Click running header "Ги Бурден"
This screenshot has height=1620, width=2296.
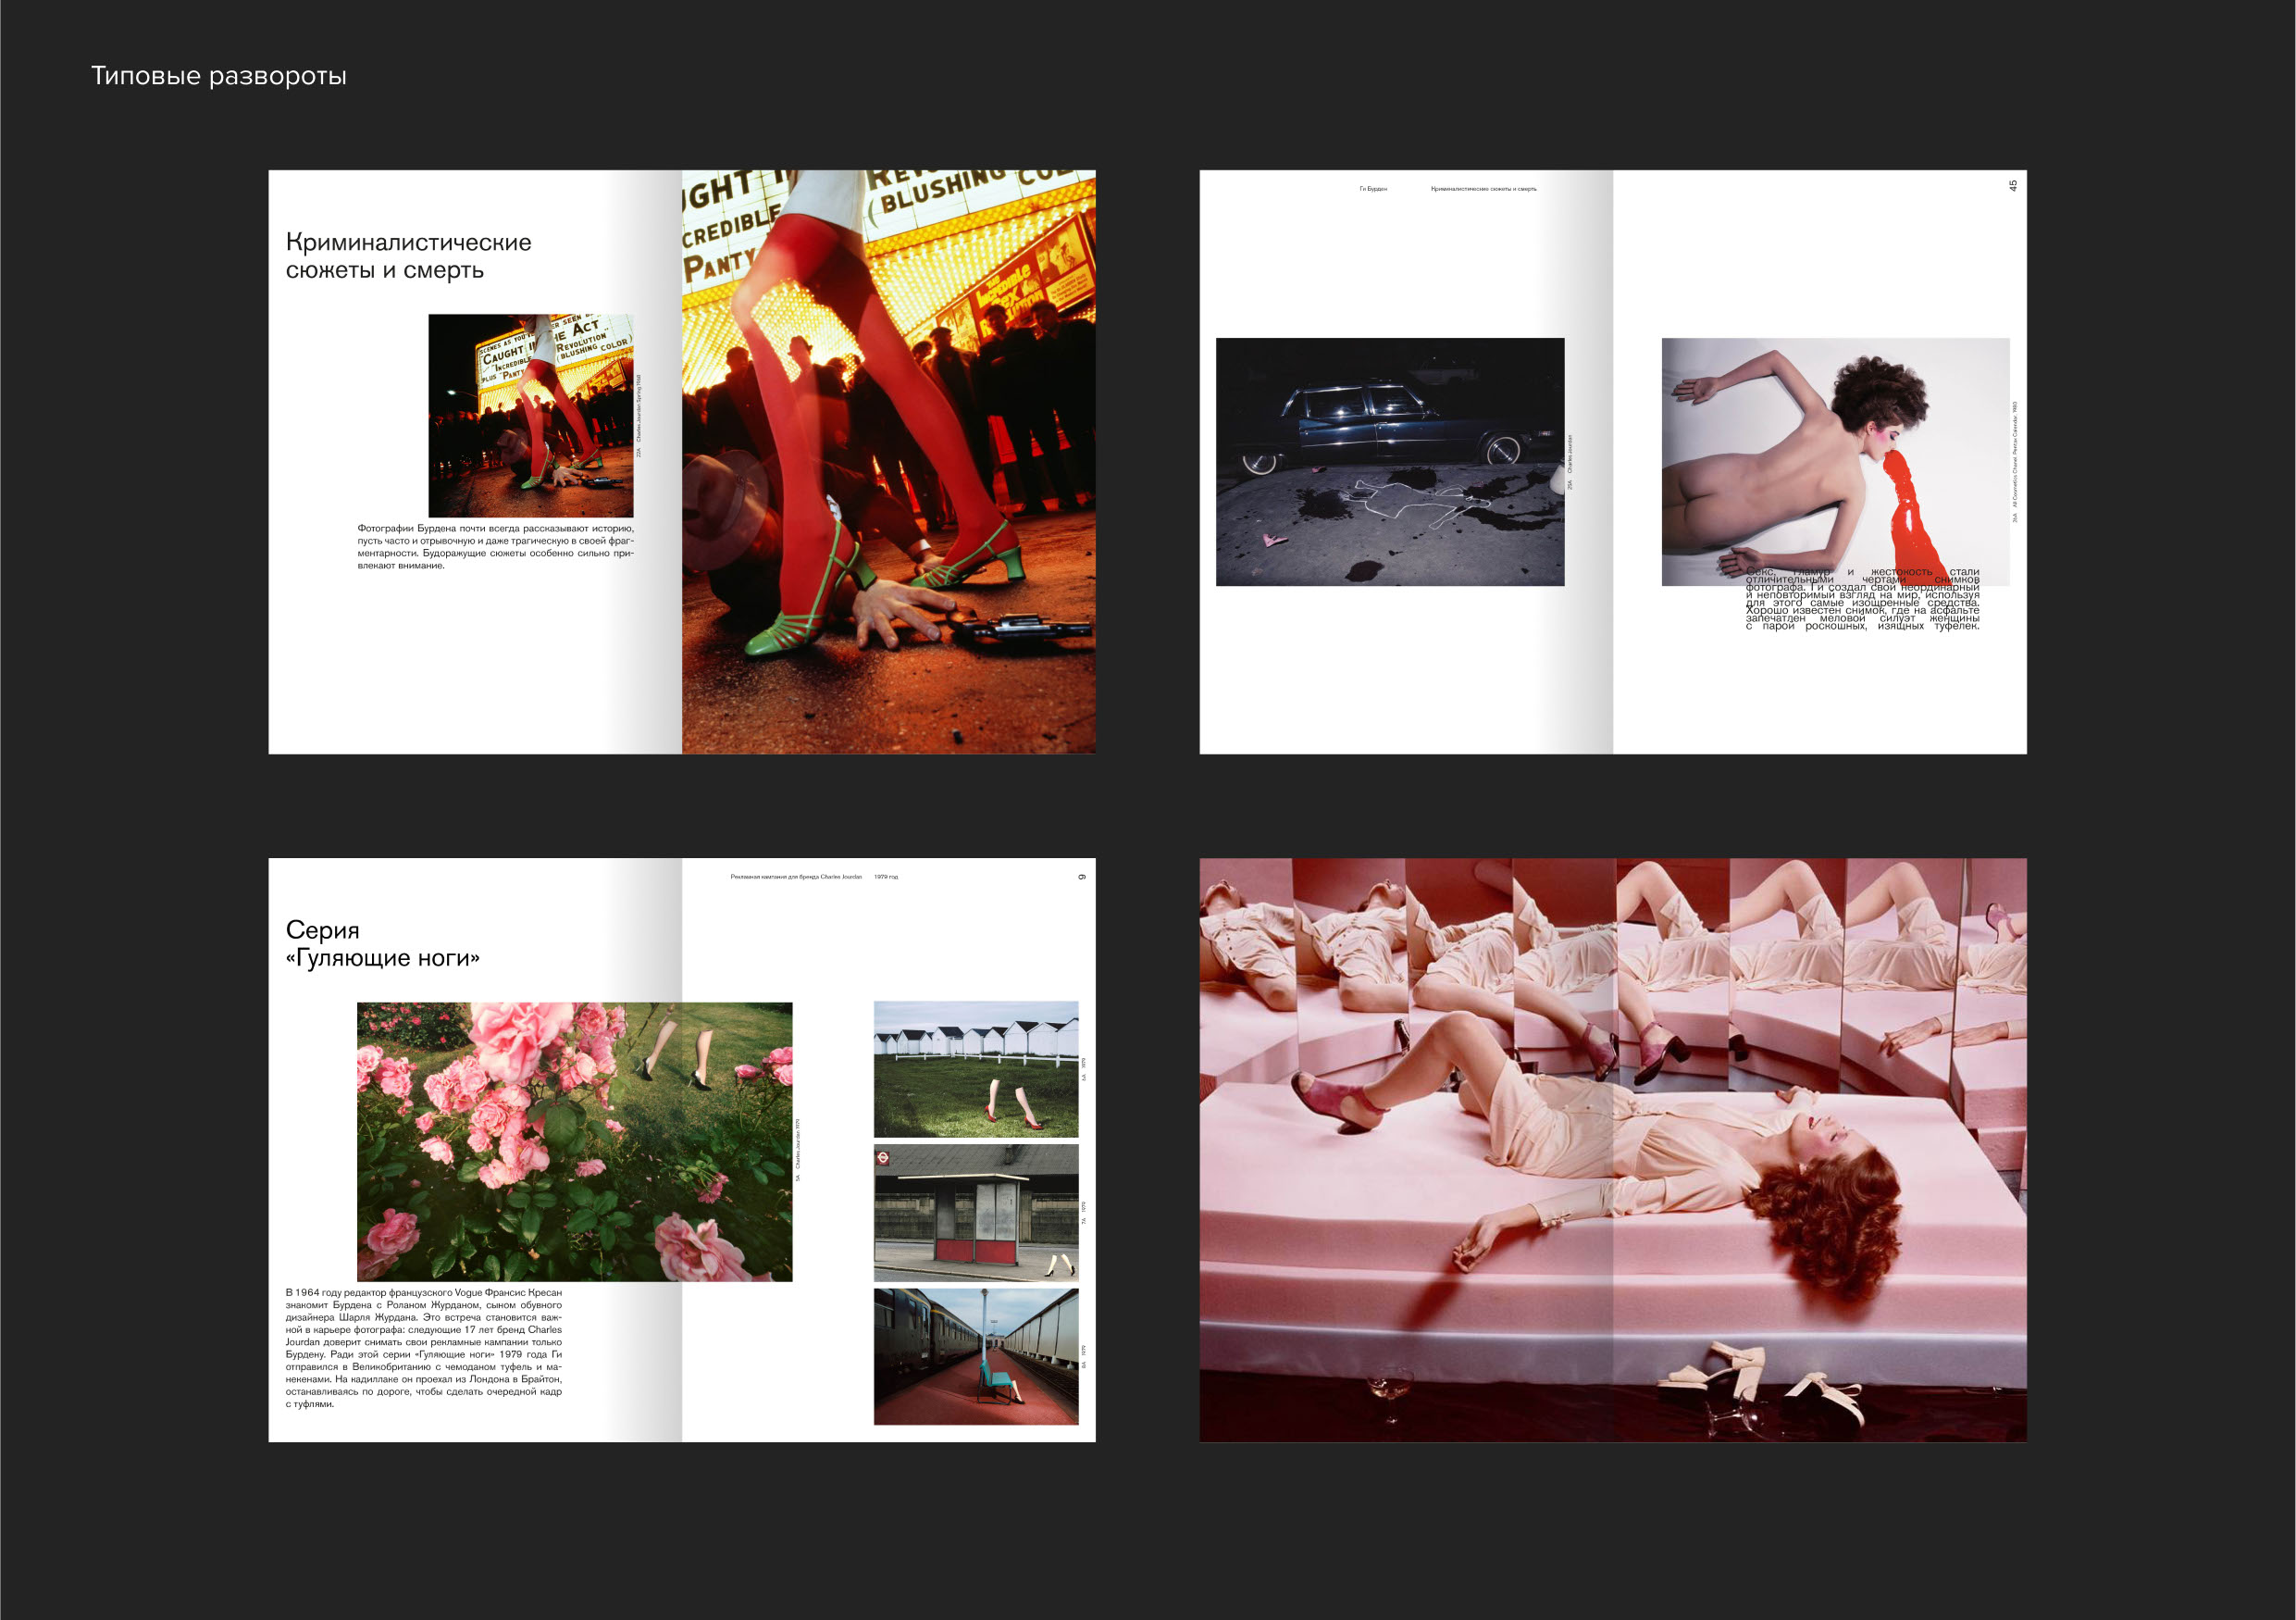pos(1372,189)
